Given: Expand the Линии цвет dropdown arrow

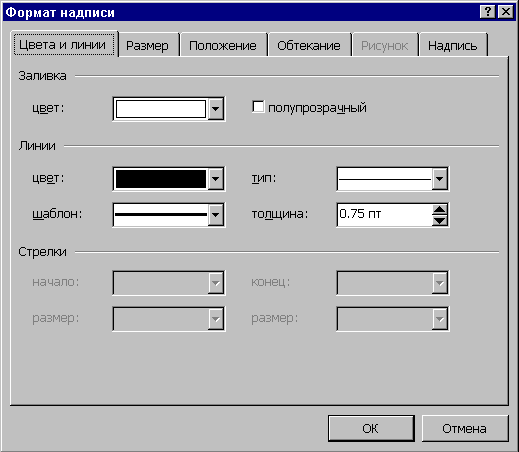Looking at the screenshot, I should click(216, 179).
